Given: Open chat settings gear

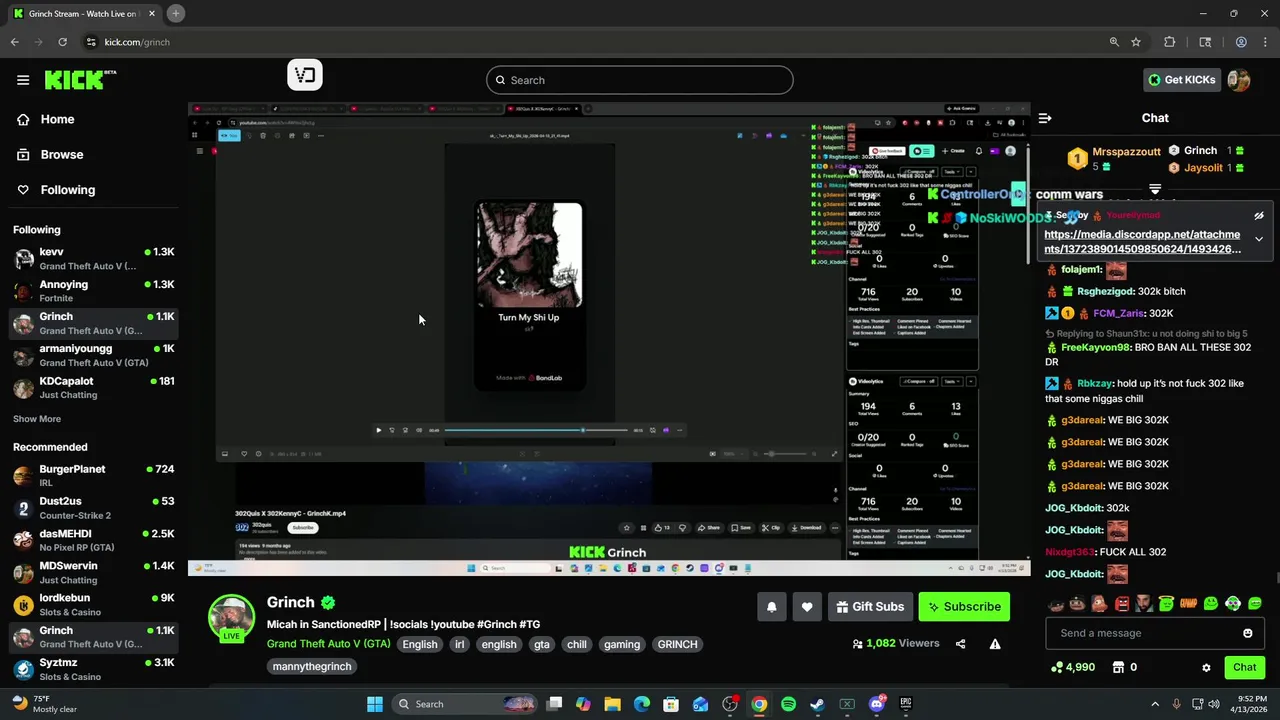Looking at the screenshot, I should [1206, 667].
